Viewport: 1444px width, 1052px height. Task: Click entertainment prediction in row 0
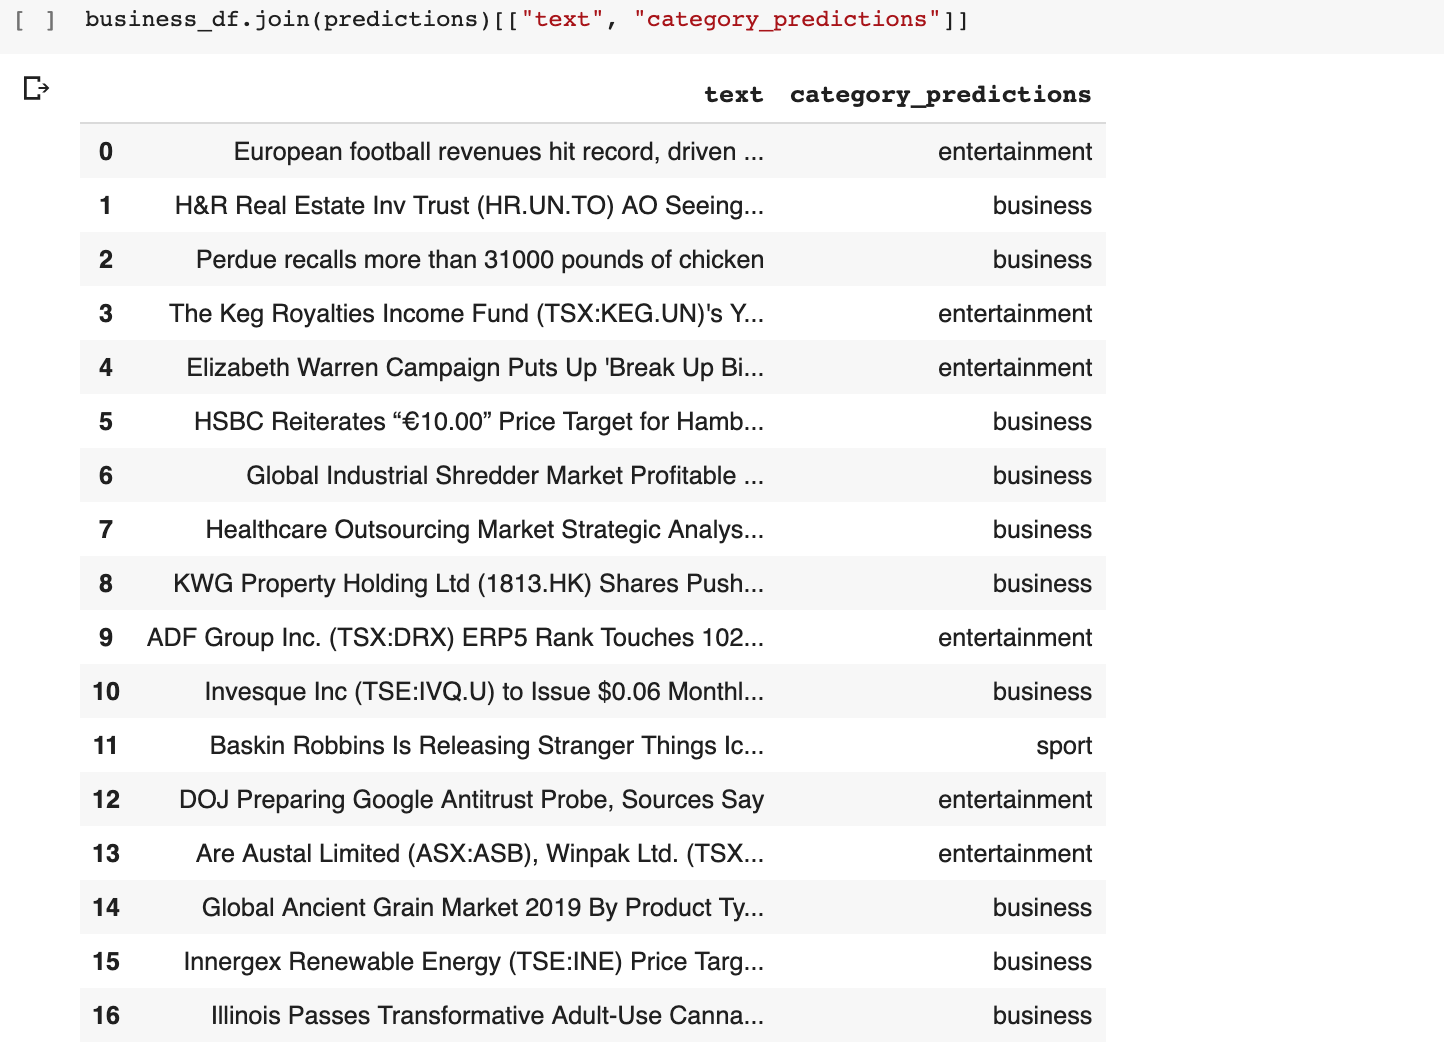click(1014, 152)
